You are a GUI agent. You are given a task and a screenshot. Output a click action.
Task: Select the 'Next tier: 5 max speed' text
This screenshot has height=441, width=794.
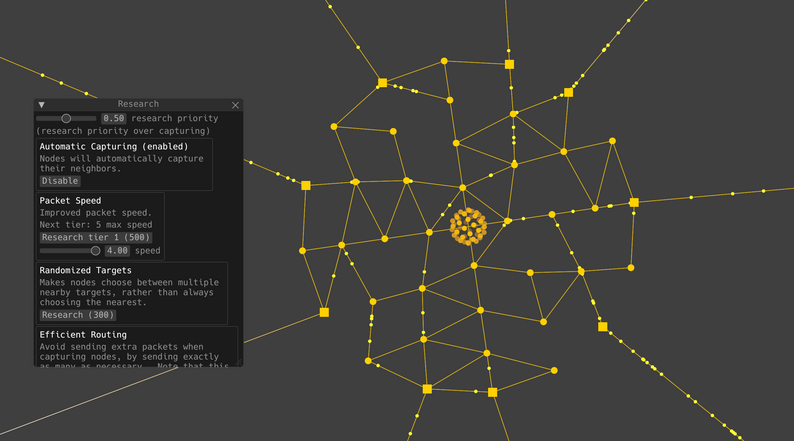tap(96, 225)
